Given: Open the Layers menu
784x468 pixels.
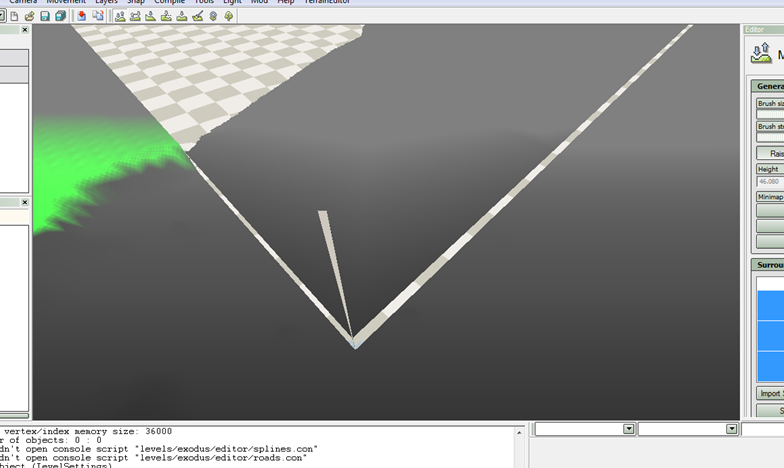Looking at the screenshot, I should tap(106, 2).
